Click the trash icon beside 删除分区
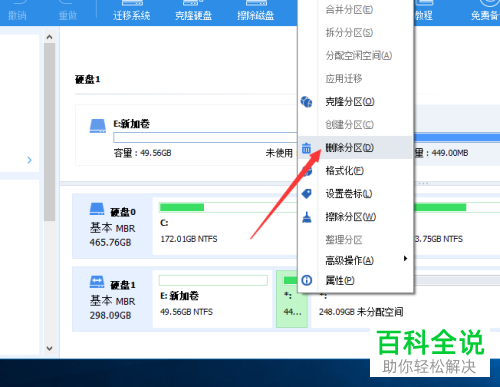The image size is (500, 387). point(306,148)
